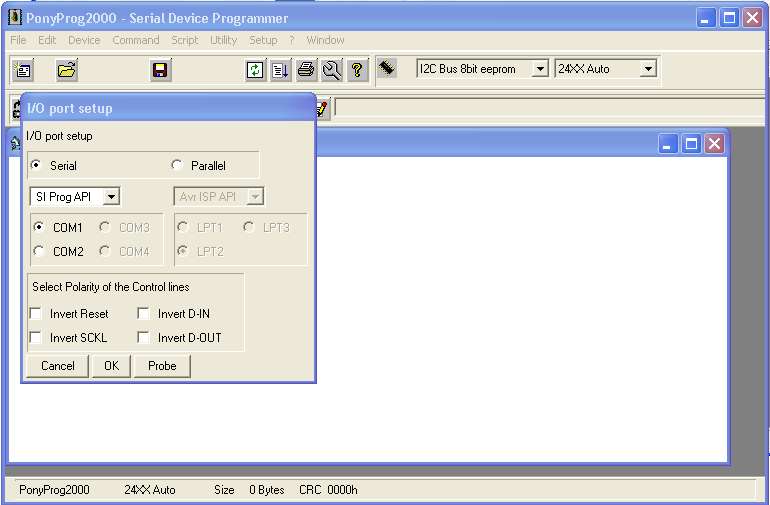Expand the SI Prog API dropdown
770x505 pixels.
pos(111,197)
